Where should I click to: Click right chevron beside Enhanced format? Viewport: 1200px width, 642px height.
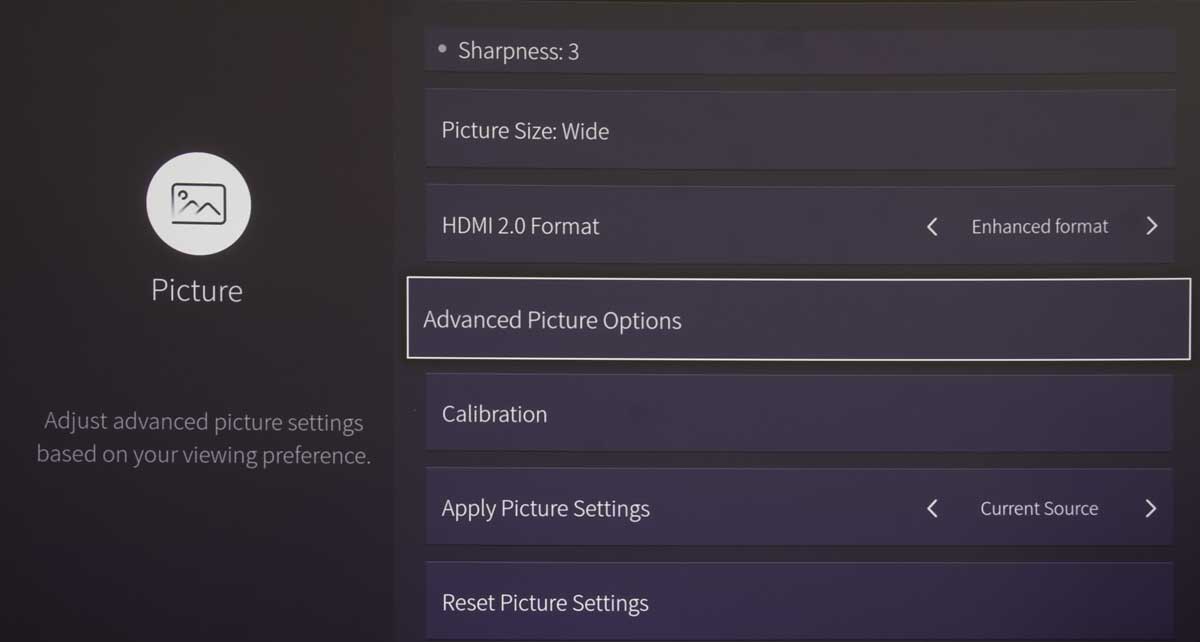1151,226
